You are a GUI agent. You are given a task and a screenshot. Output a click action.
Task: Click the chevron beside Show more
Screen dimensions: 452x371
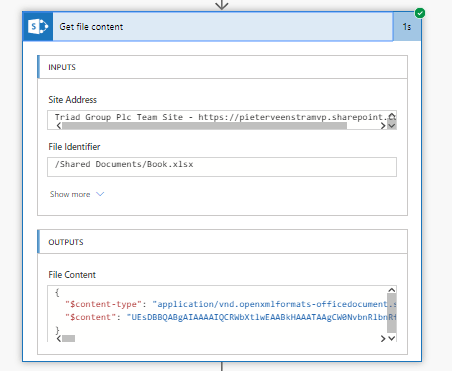click(x=100, y=194)
